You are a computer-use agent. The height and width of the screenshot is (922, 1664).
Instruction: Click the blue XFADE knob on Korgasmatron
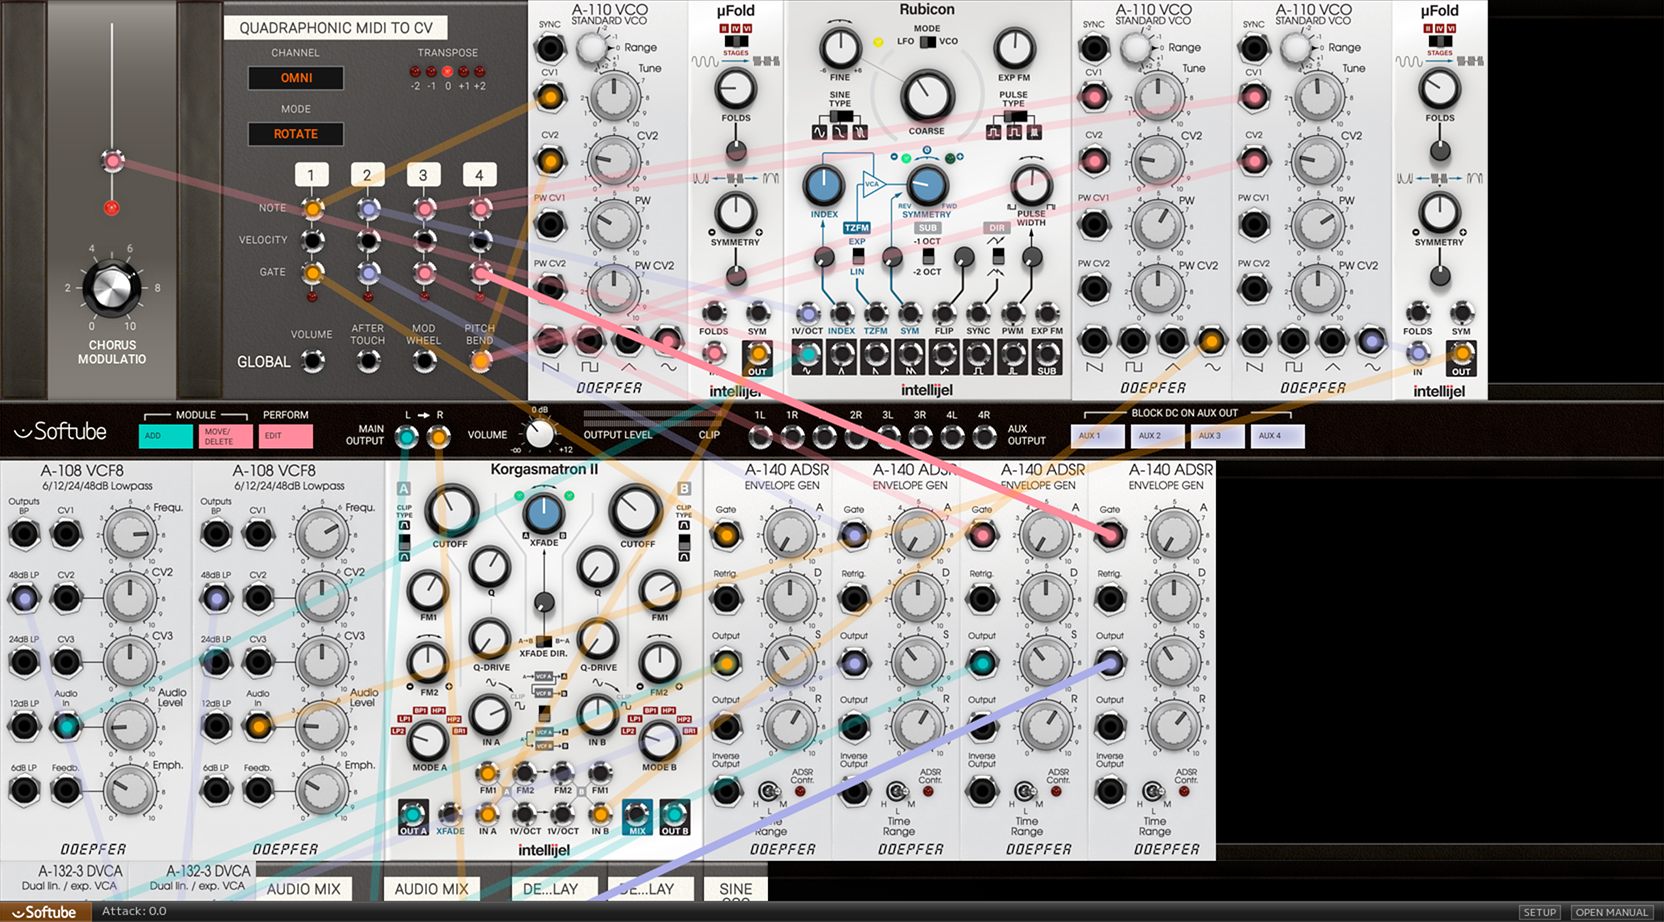543,512
